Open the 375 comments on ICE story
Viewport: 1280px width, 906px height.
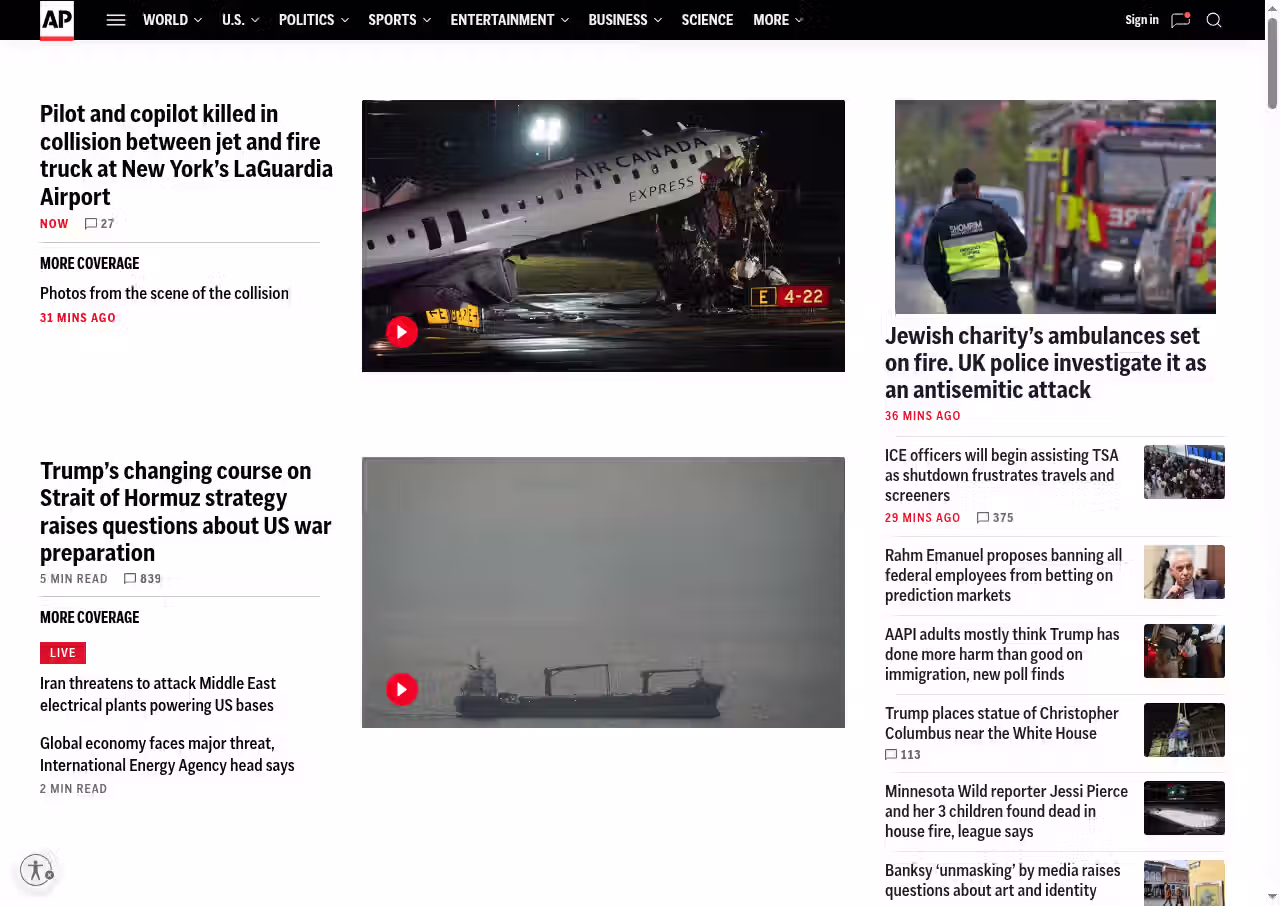(x=995, y=518)
